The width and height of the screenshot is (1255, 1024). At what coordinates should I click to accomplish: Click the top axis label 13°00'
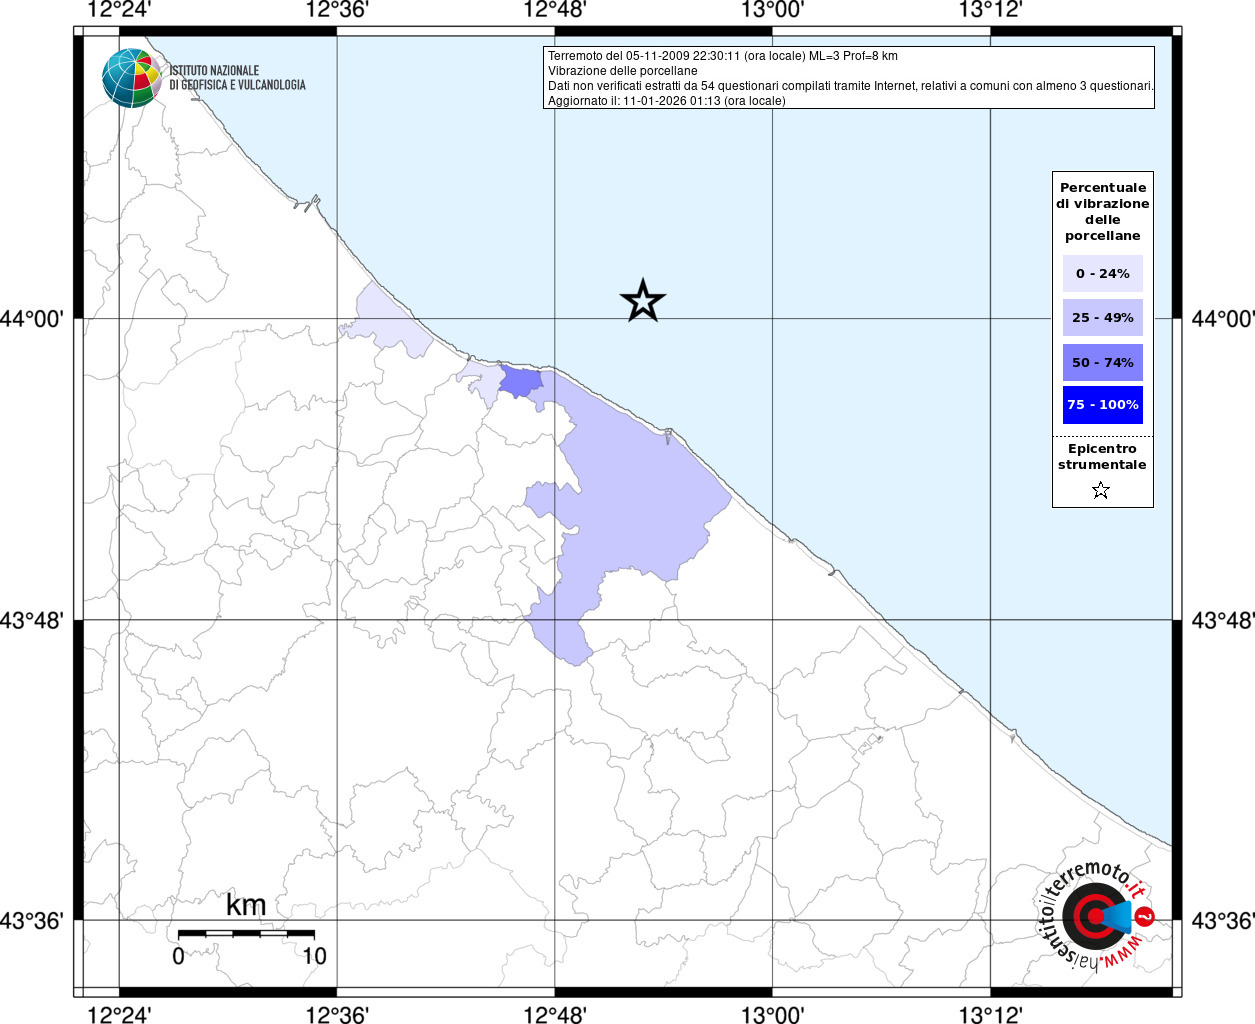(x=773, y=11)
